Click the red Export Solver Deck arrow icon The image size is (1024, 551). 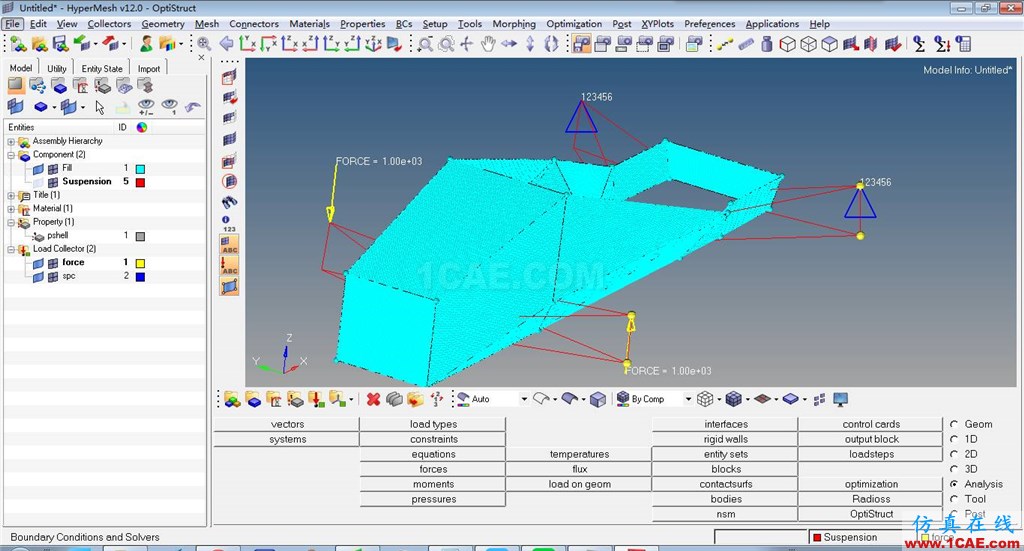(x=110, y=44)
